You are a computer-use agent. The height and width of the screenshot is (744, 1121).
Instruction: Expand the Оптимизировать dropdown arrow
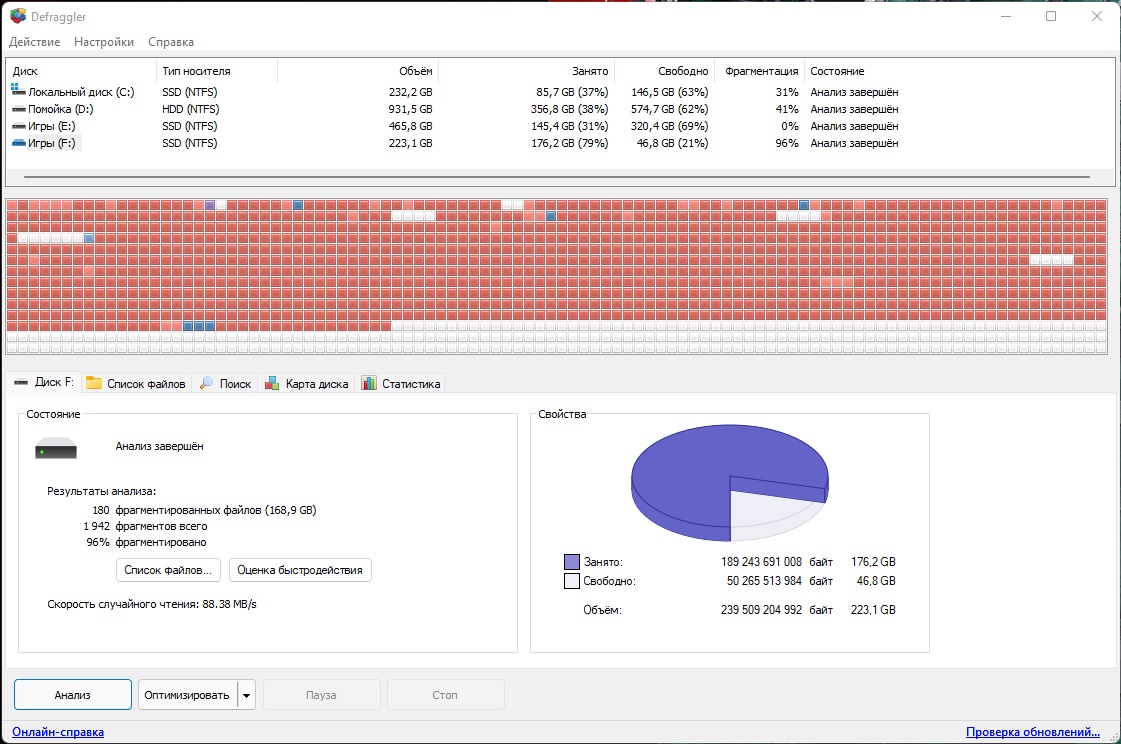click(x=246, y=695)
